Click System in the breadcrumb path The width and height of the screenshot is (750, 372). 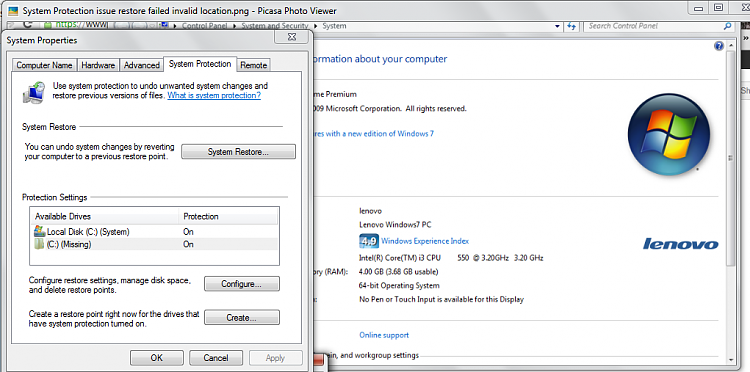point(334,26)
